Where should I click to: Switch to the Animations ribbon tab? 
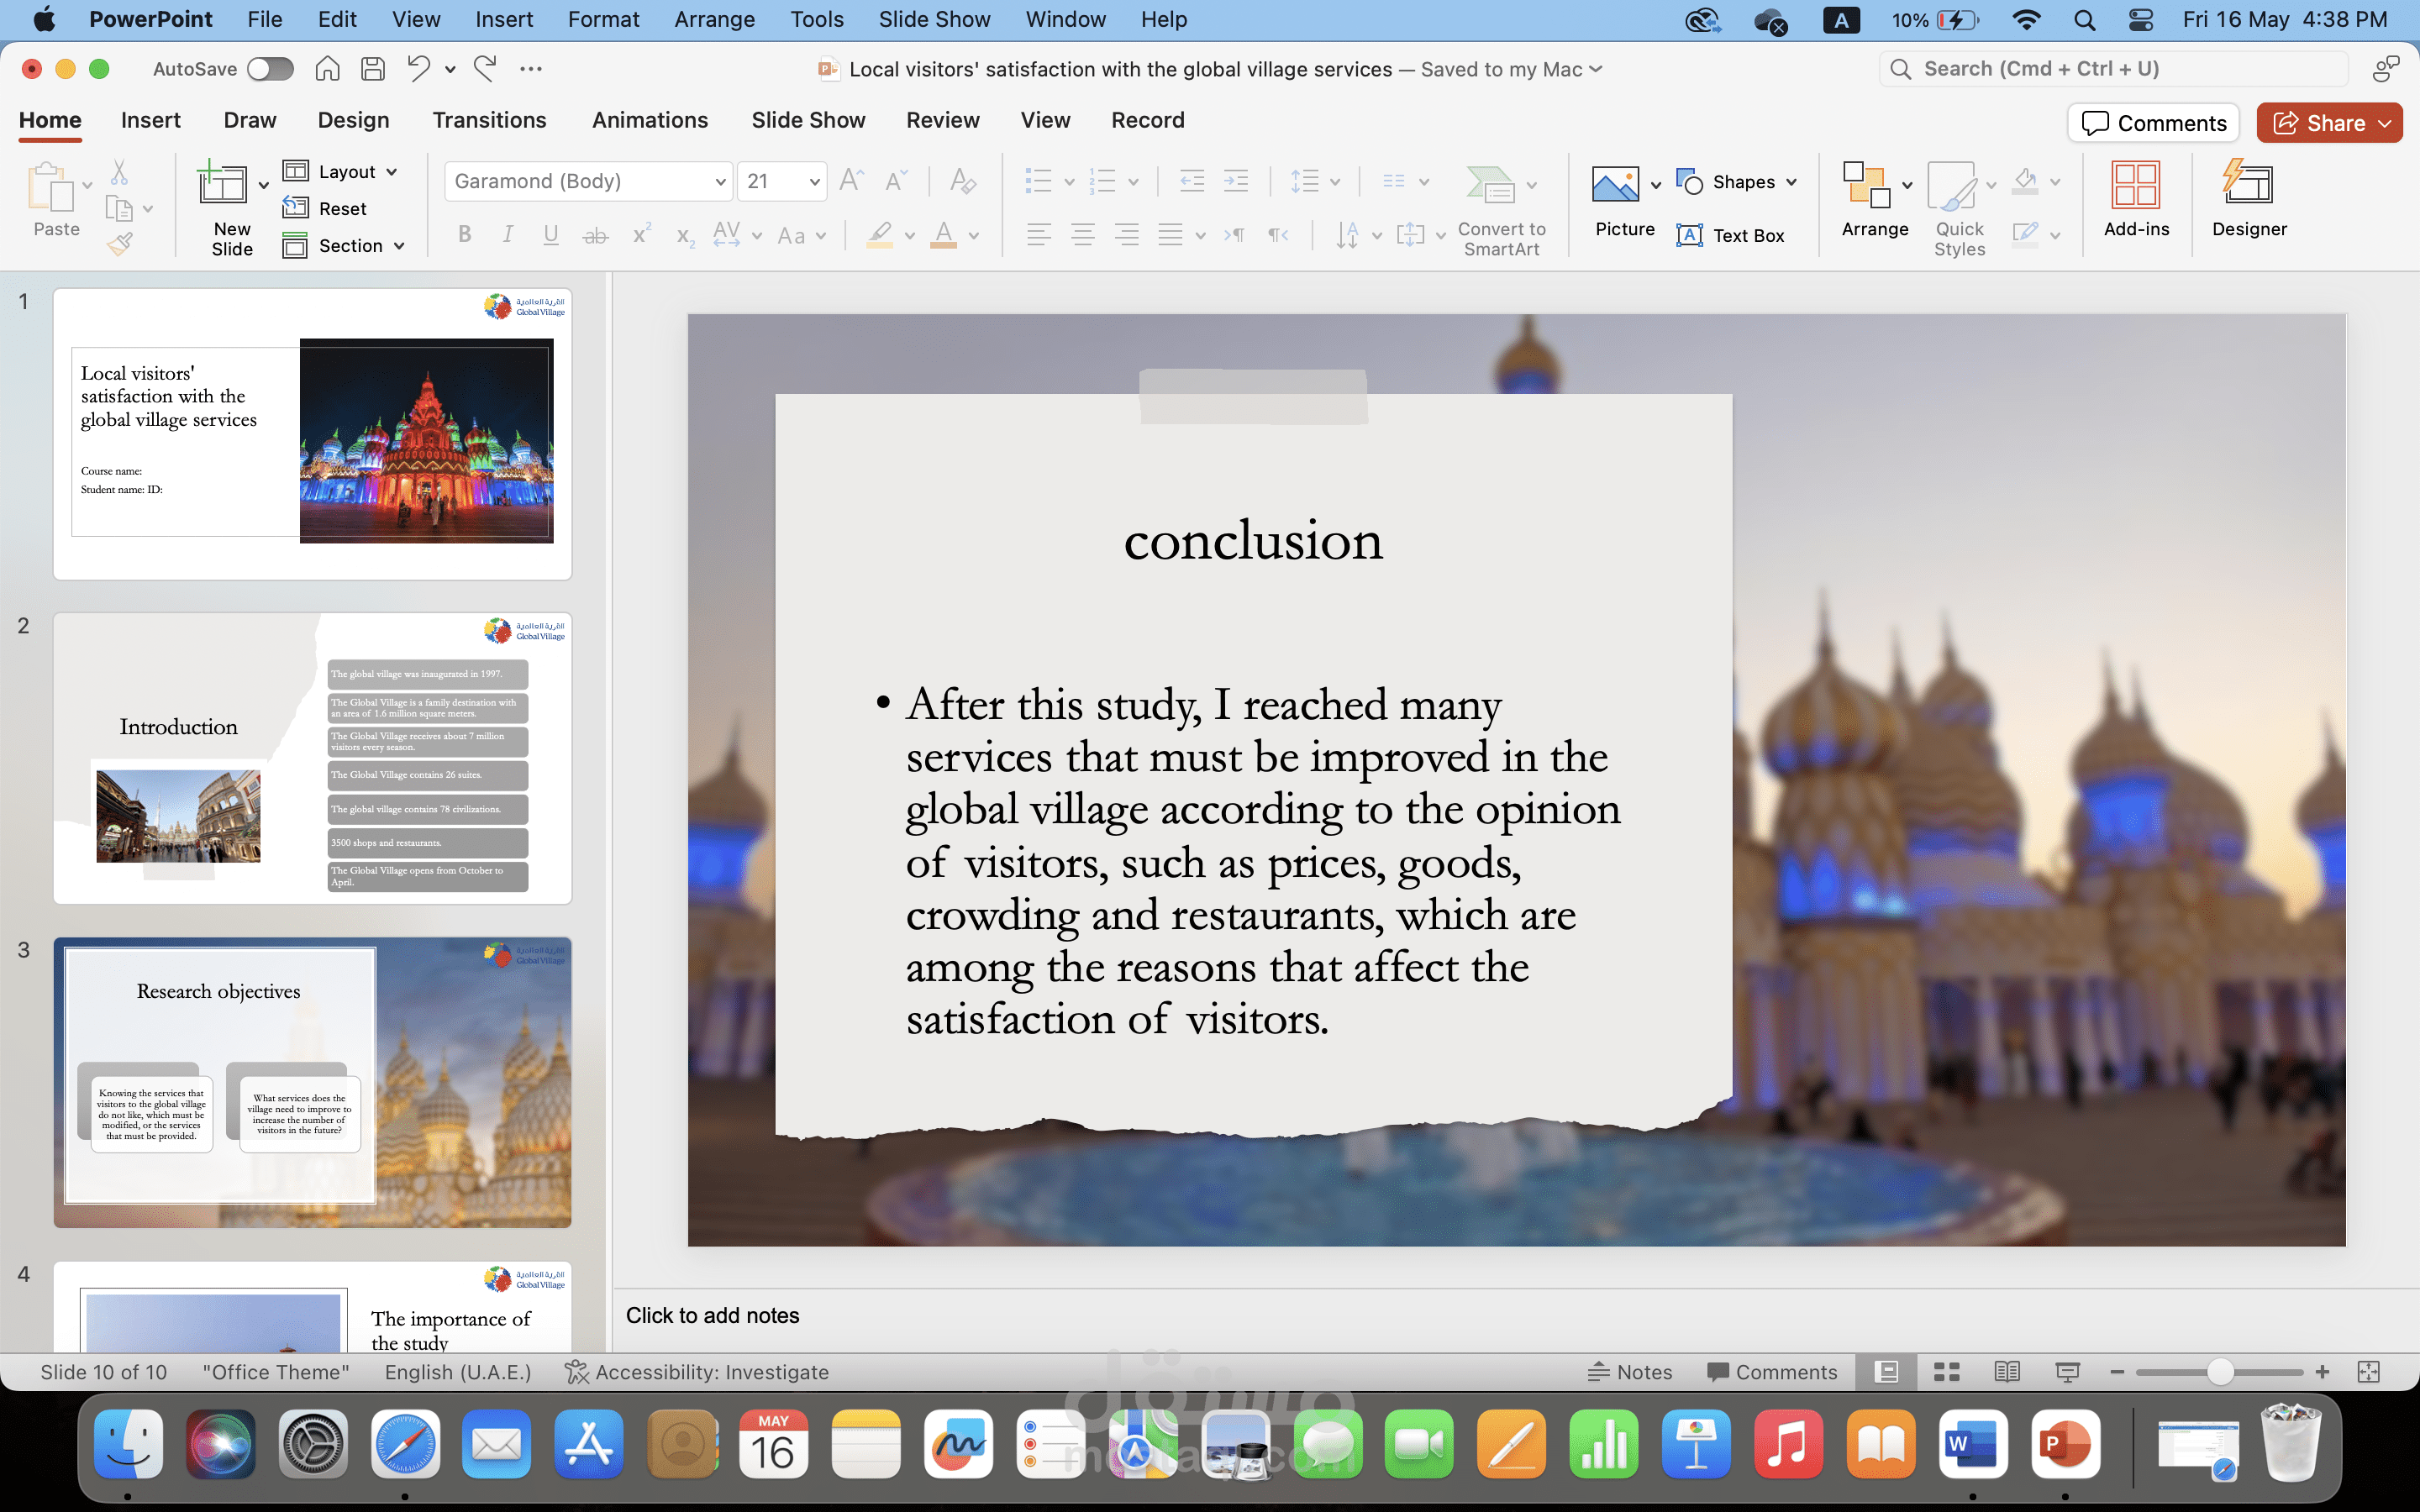click(x=650, y=120)
